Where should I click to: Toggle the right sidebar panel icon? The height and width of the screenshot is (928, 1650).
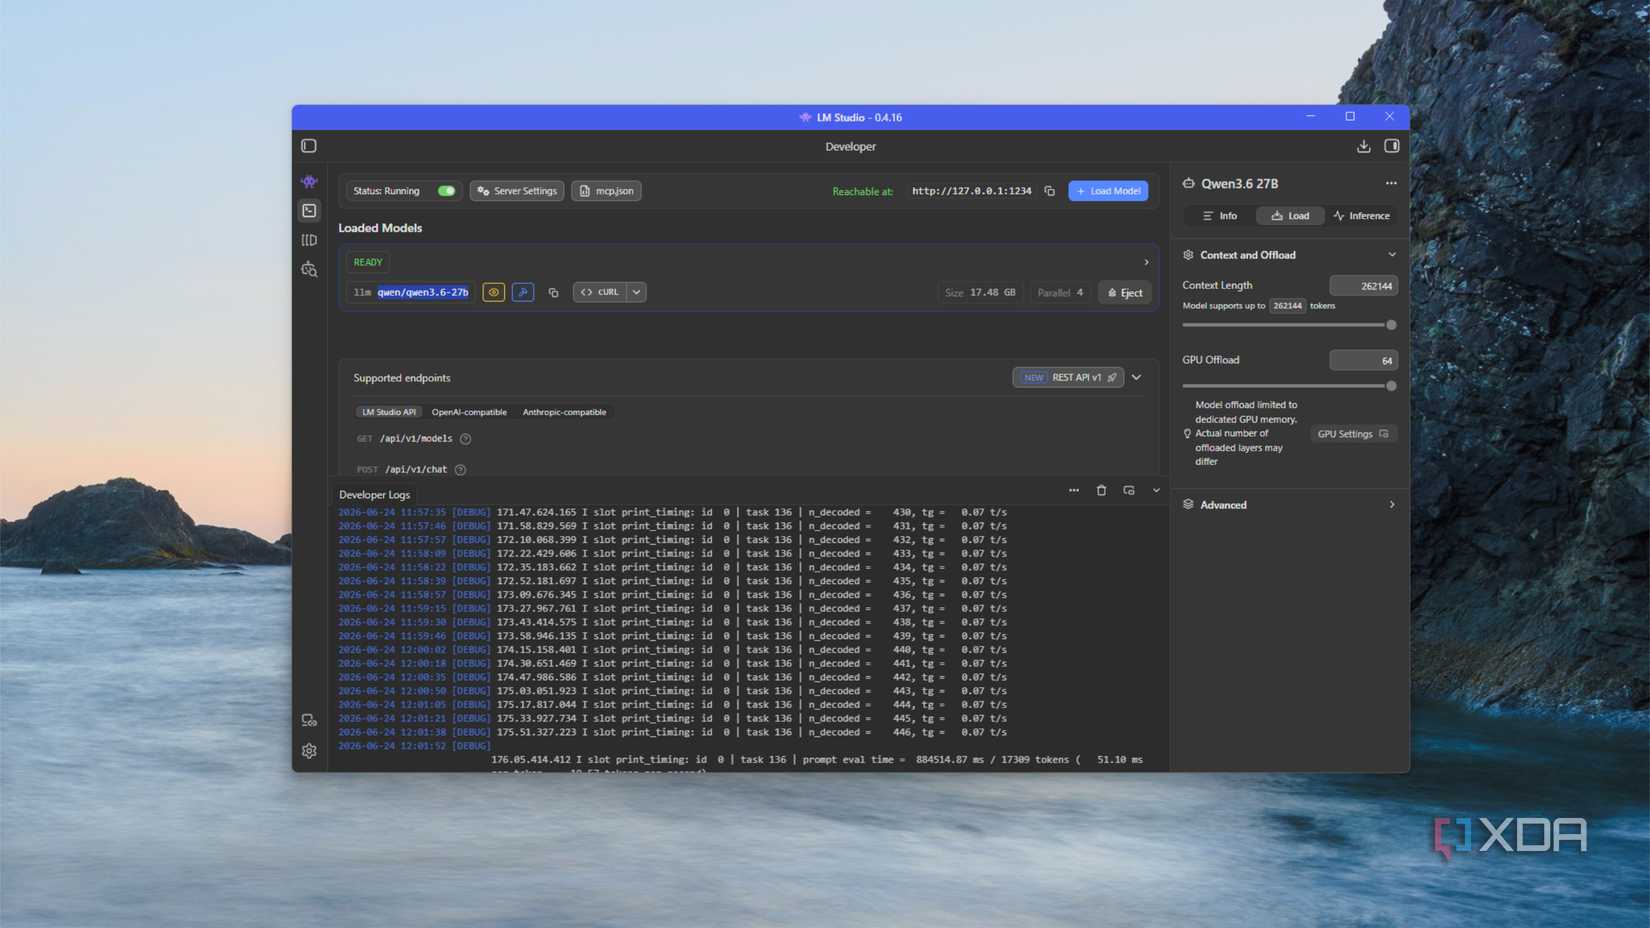coord(1391,146)
